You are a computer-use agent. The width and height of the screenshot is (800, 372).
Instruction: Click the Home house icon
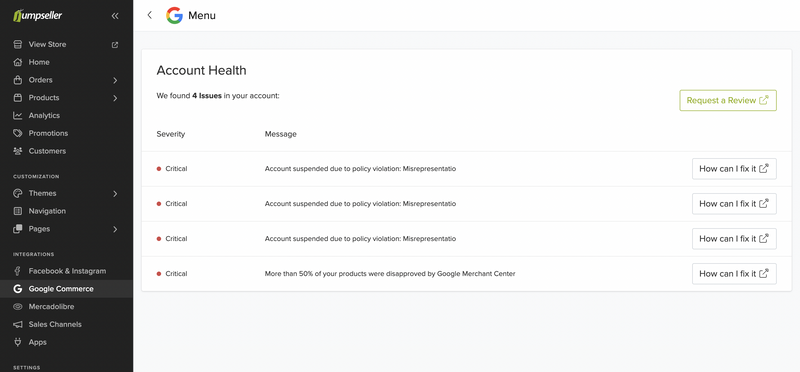(x=18, y=62)
